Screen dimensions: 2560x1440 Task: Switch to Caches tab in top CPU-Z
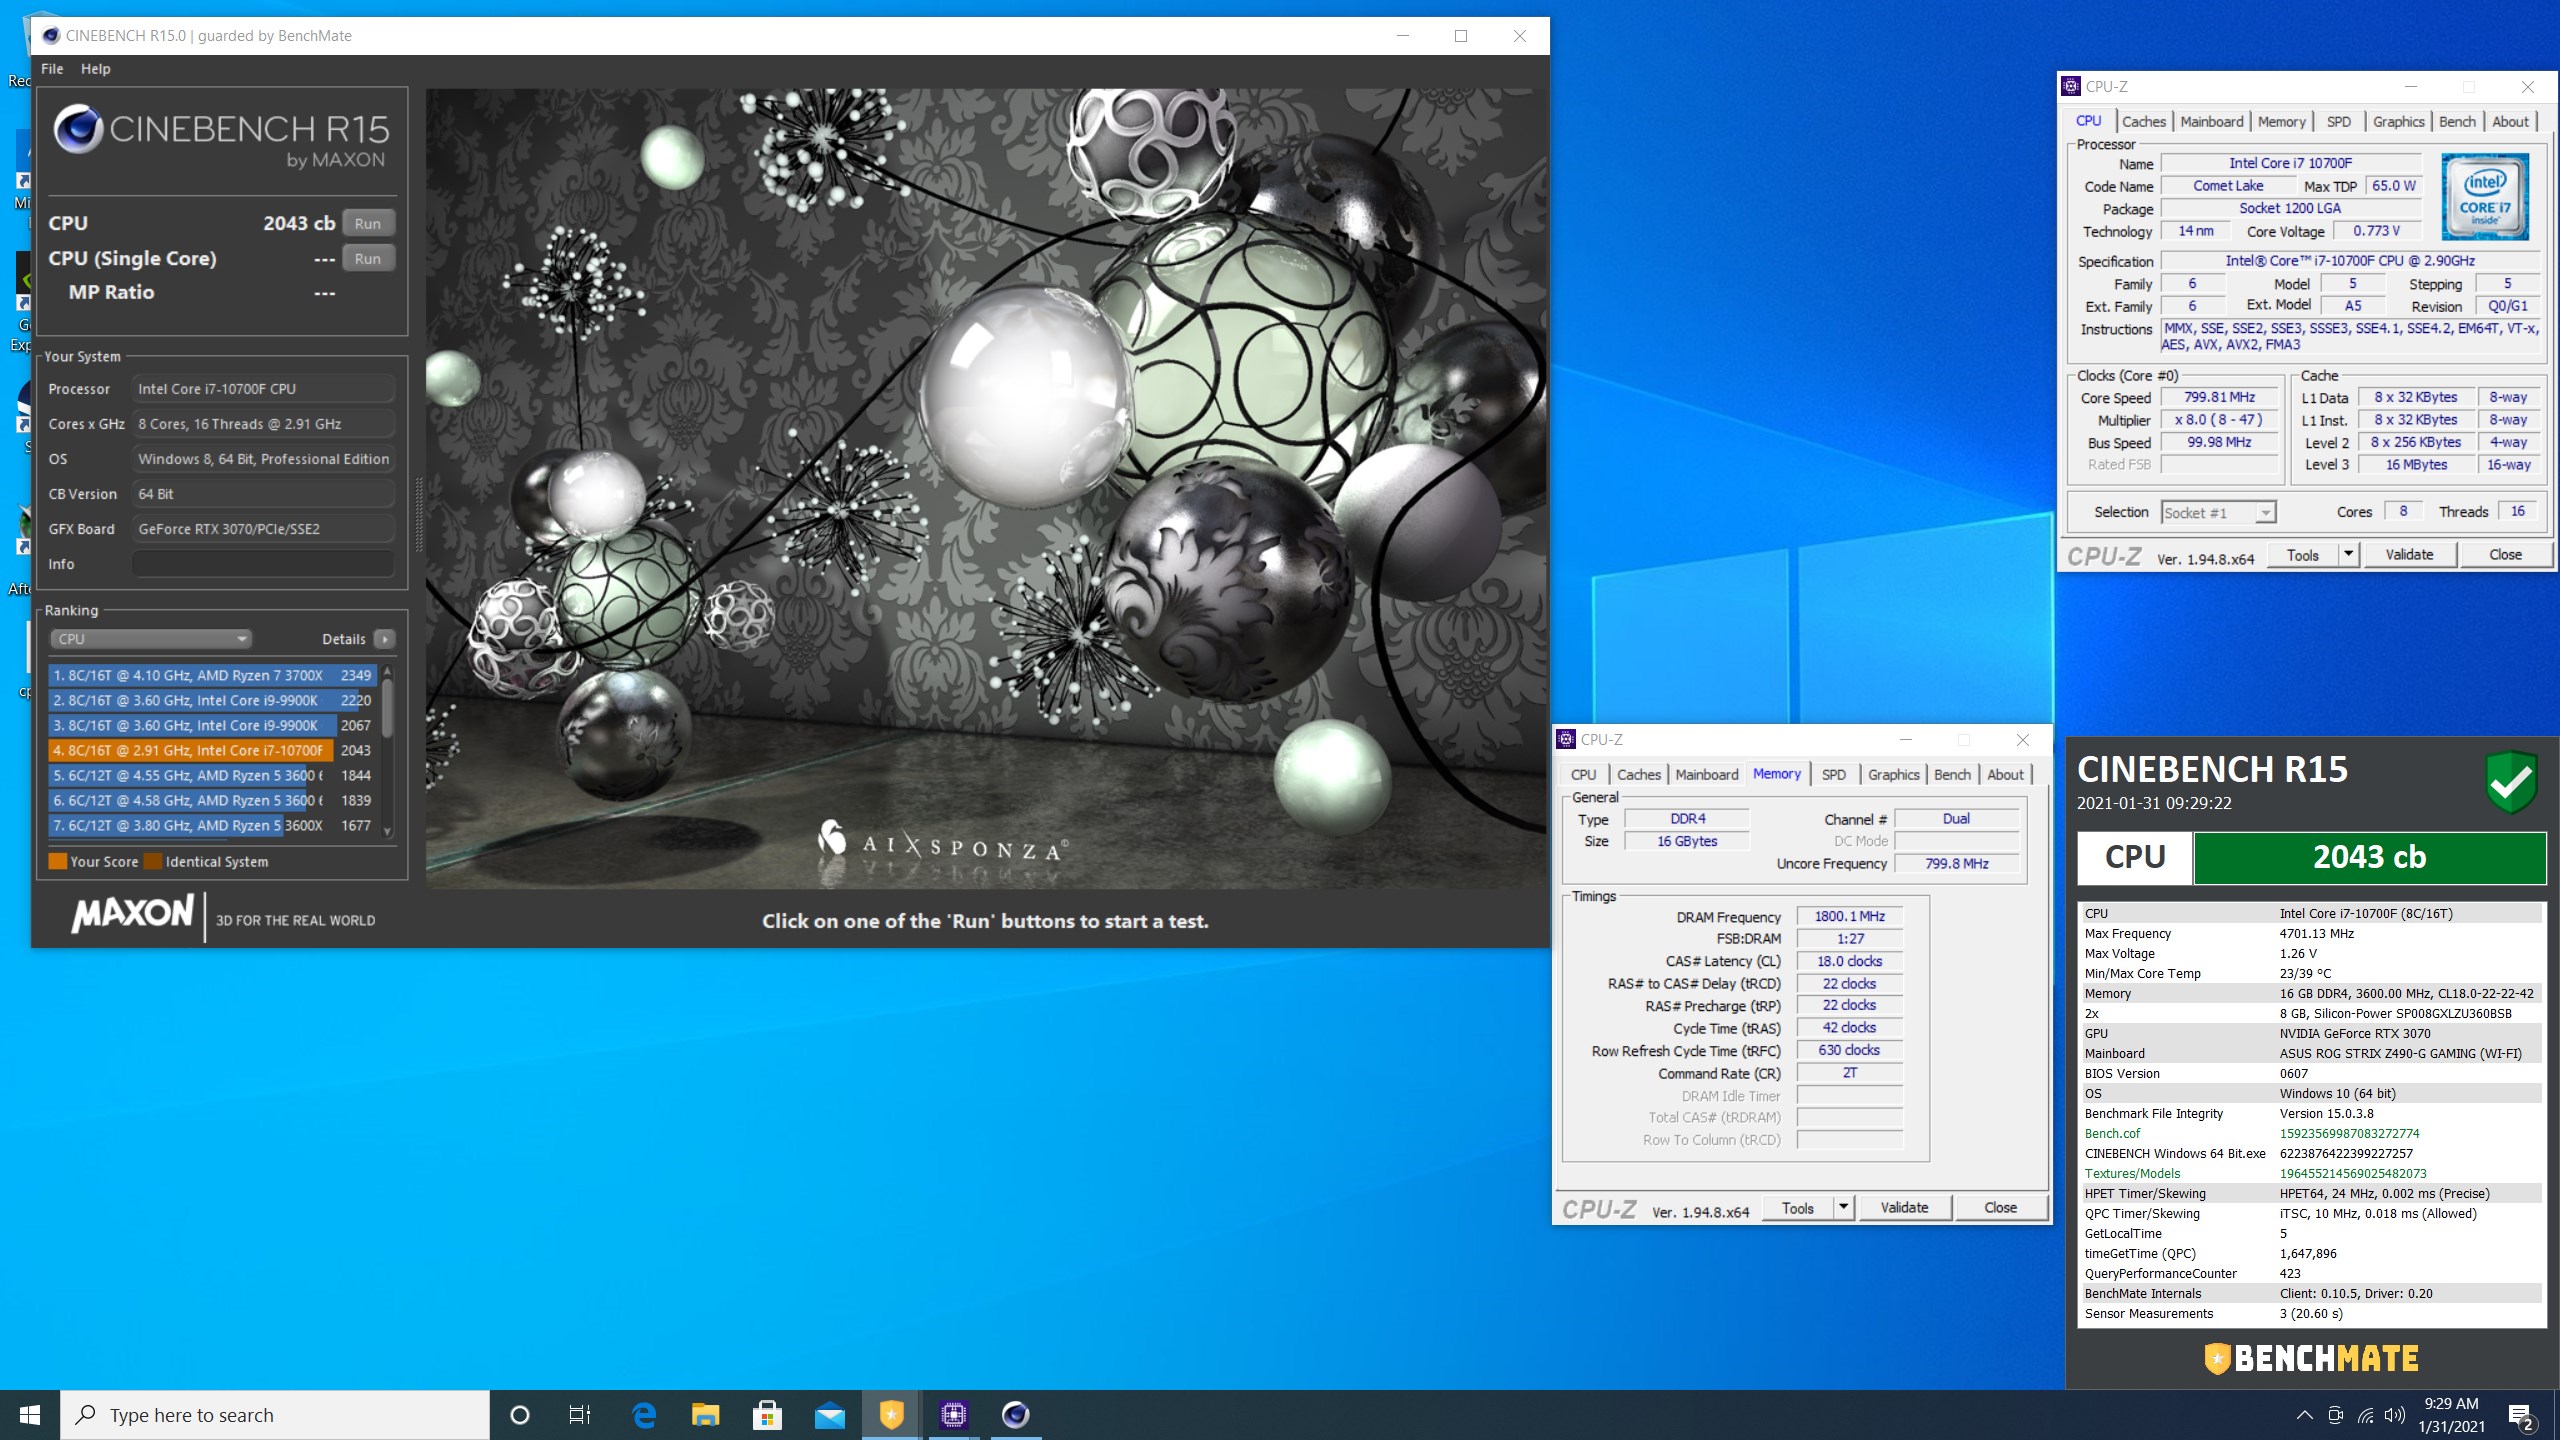2144,121
